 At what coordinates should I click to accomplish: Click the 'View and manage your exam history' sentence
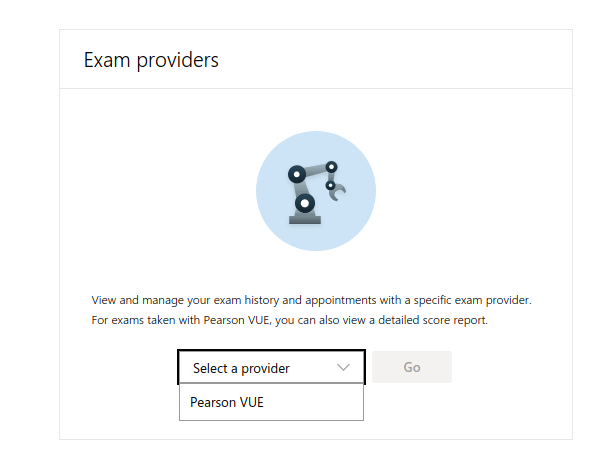click(x=311, y=300)
